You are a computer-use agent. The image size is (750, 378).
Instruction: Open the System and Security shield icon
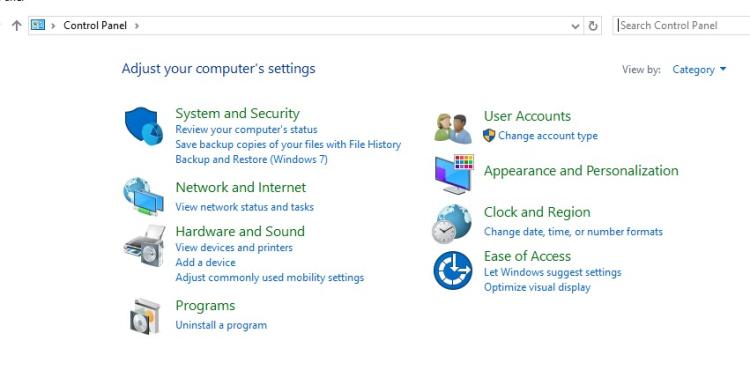click(143, 126)
